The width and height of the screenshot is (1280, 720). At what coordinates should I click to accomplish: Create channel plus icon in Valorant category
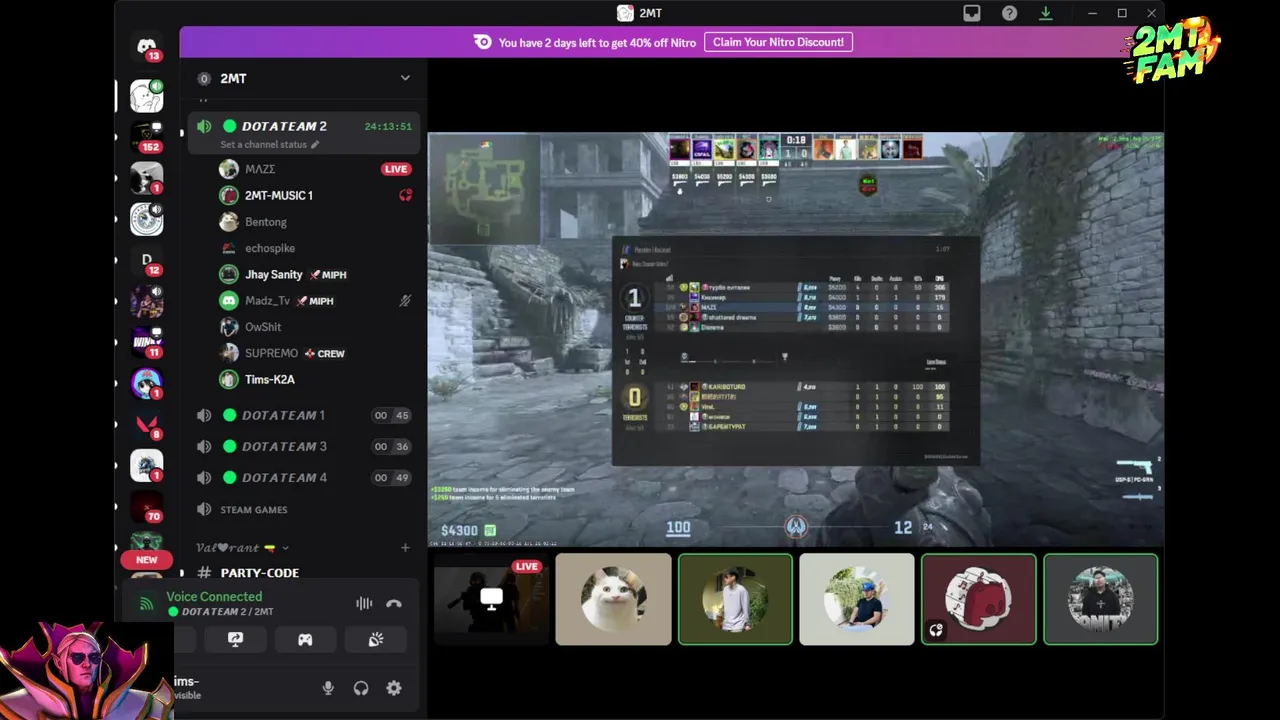tap(405, 547)
